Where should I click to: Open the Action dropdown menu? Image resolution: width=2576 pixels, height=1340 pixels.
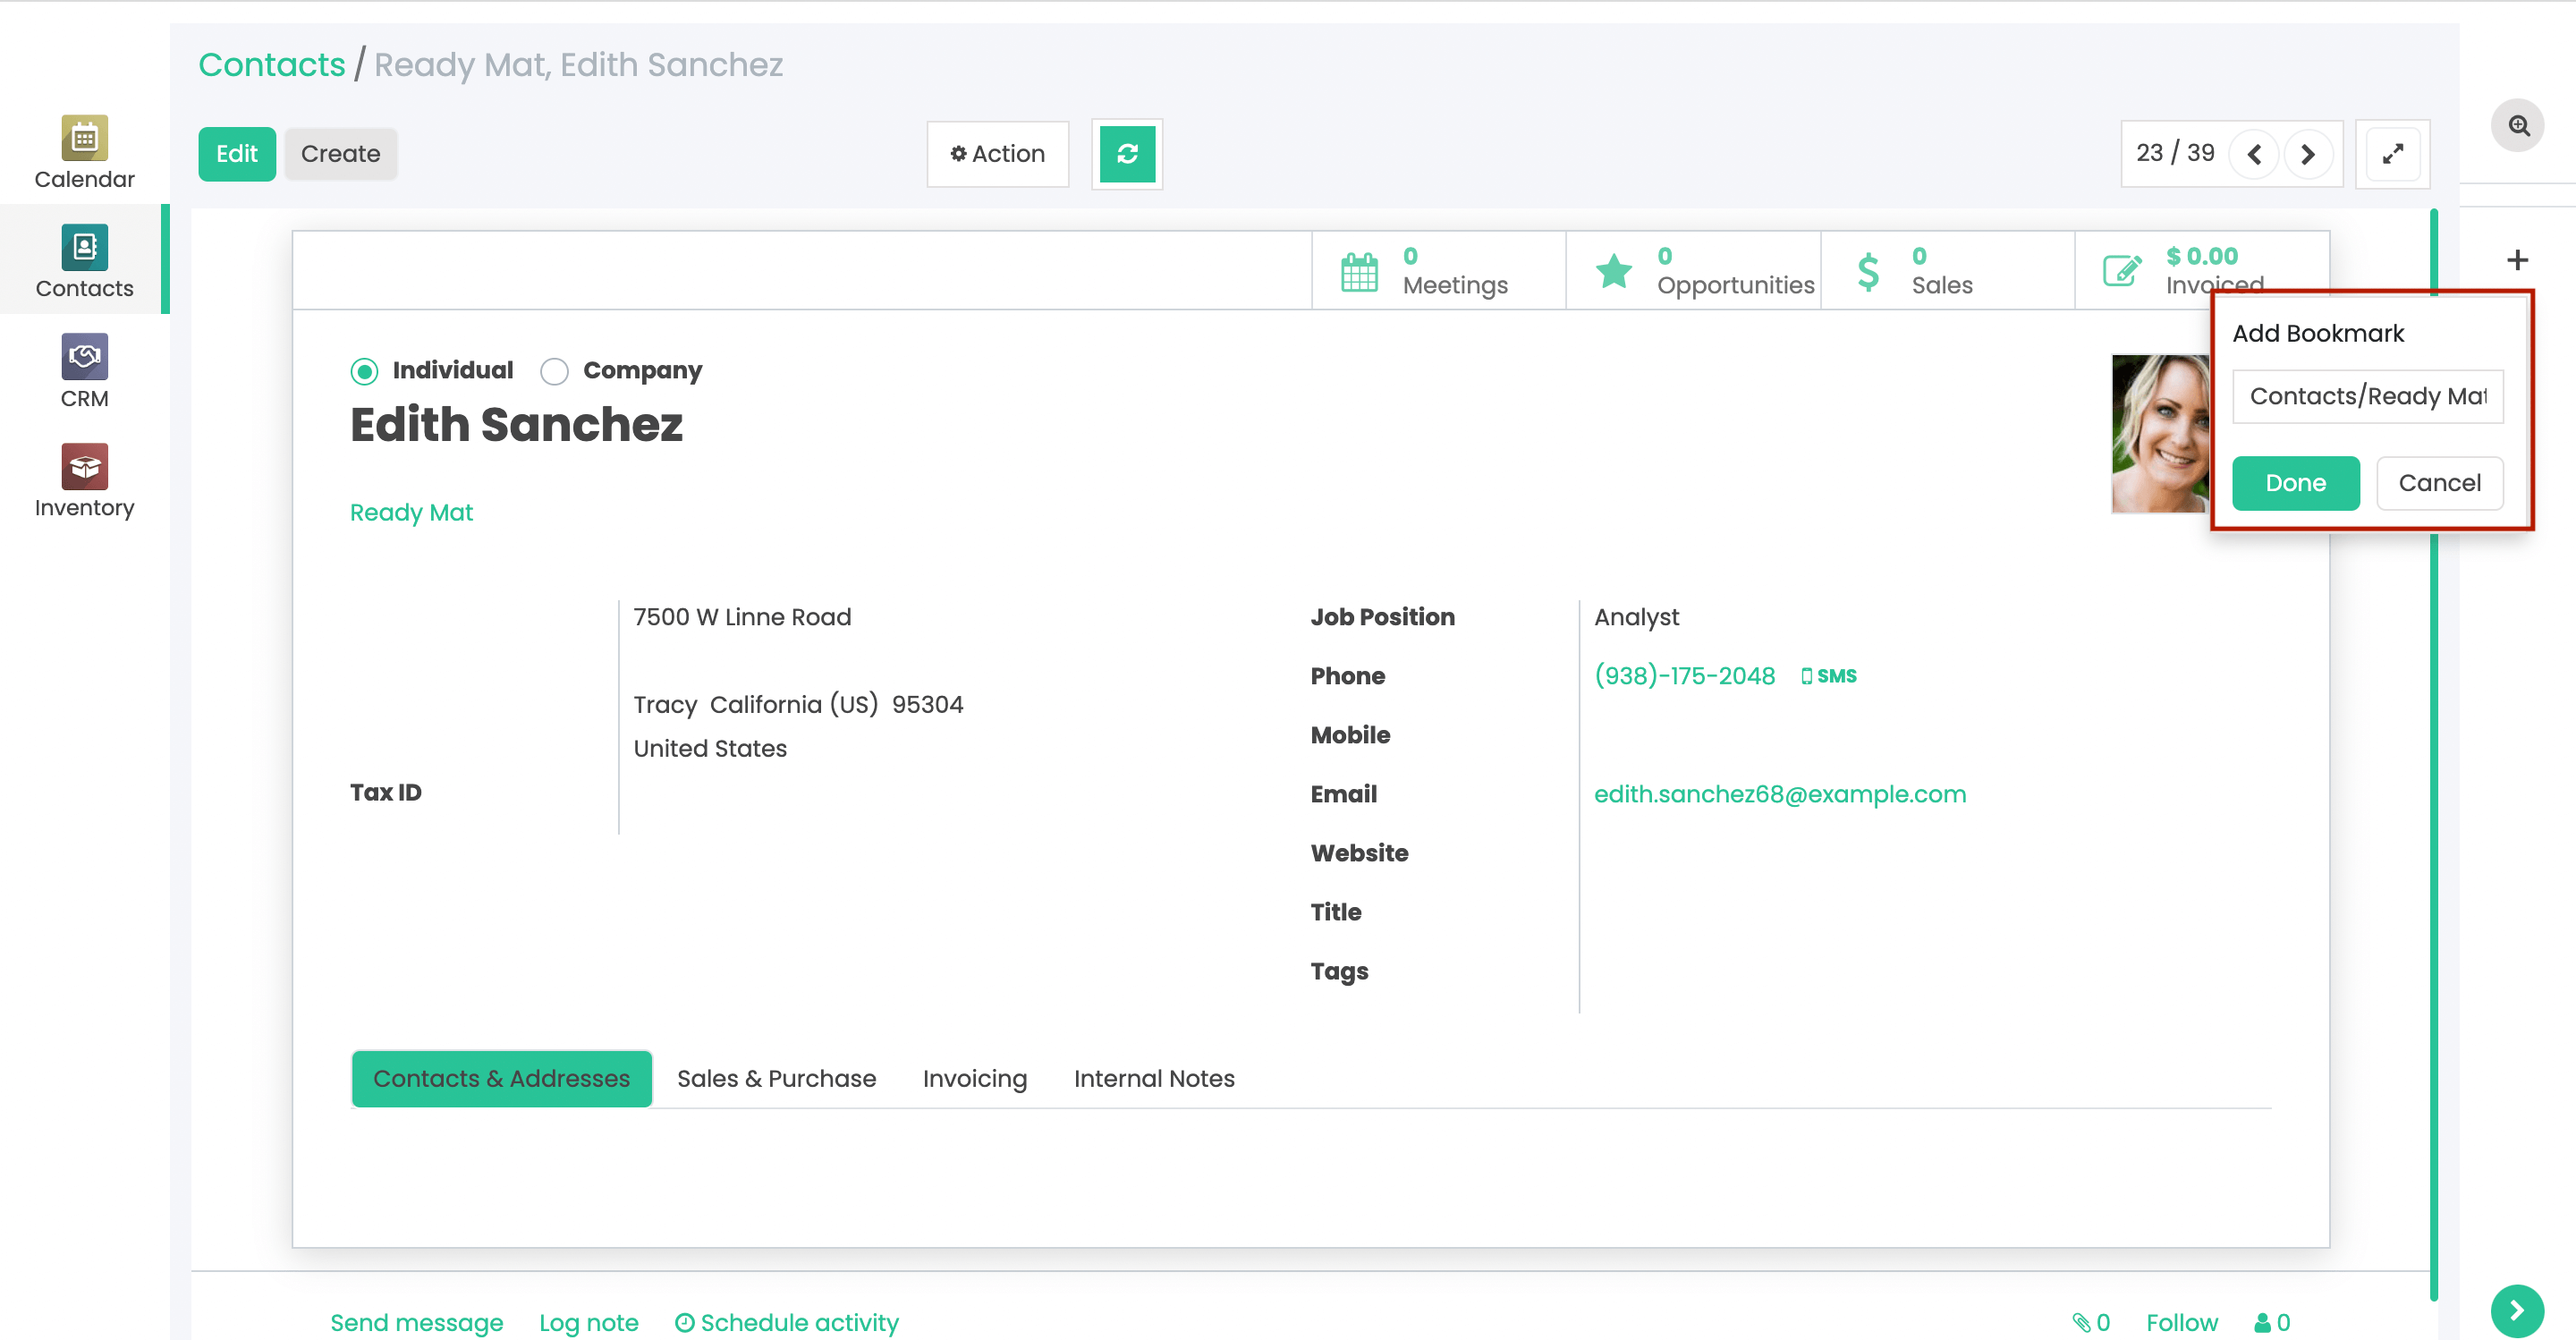[x=997, y=154]
